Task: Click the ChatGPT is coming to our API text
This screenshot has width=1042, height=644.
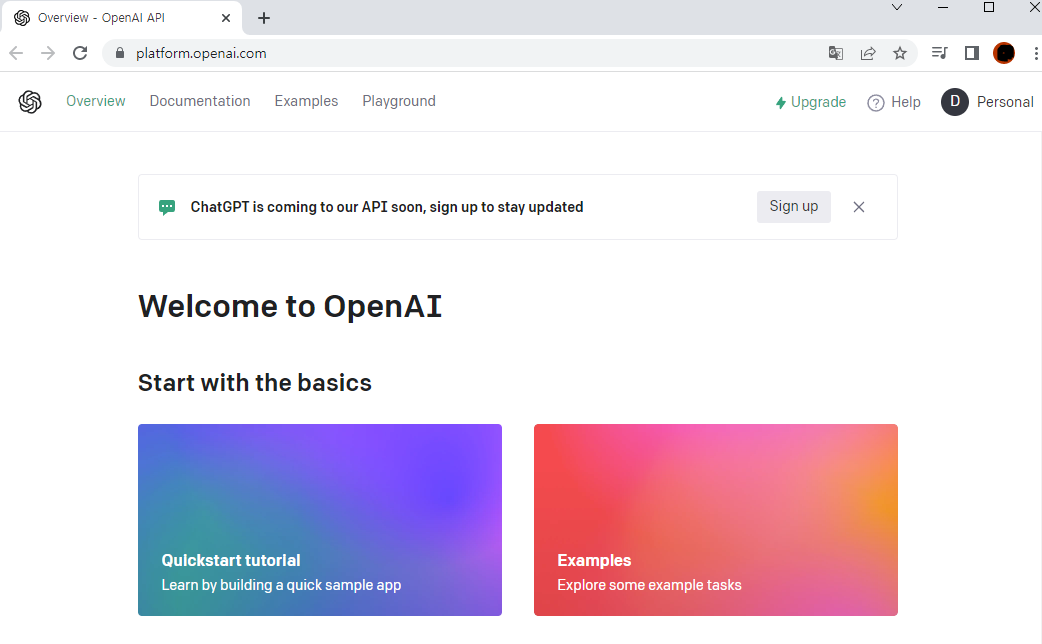Action: tap(387, 207)
